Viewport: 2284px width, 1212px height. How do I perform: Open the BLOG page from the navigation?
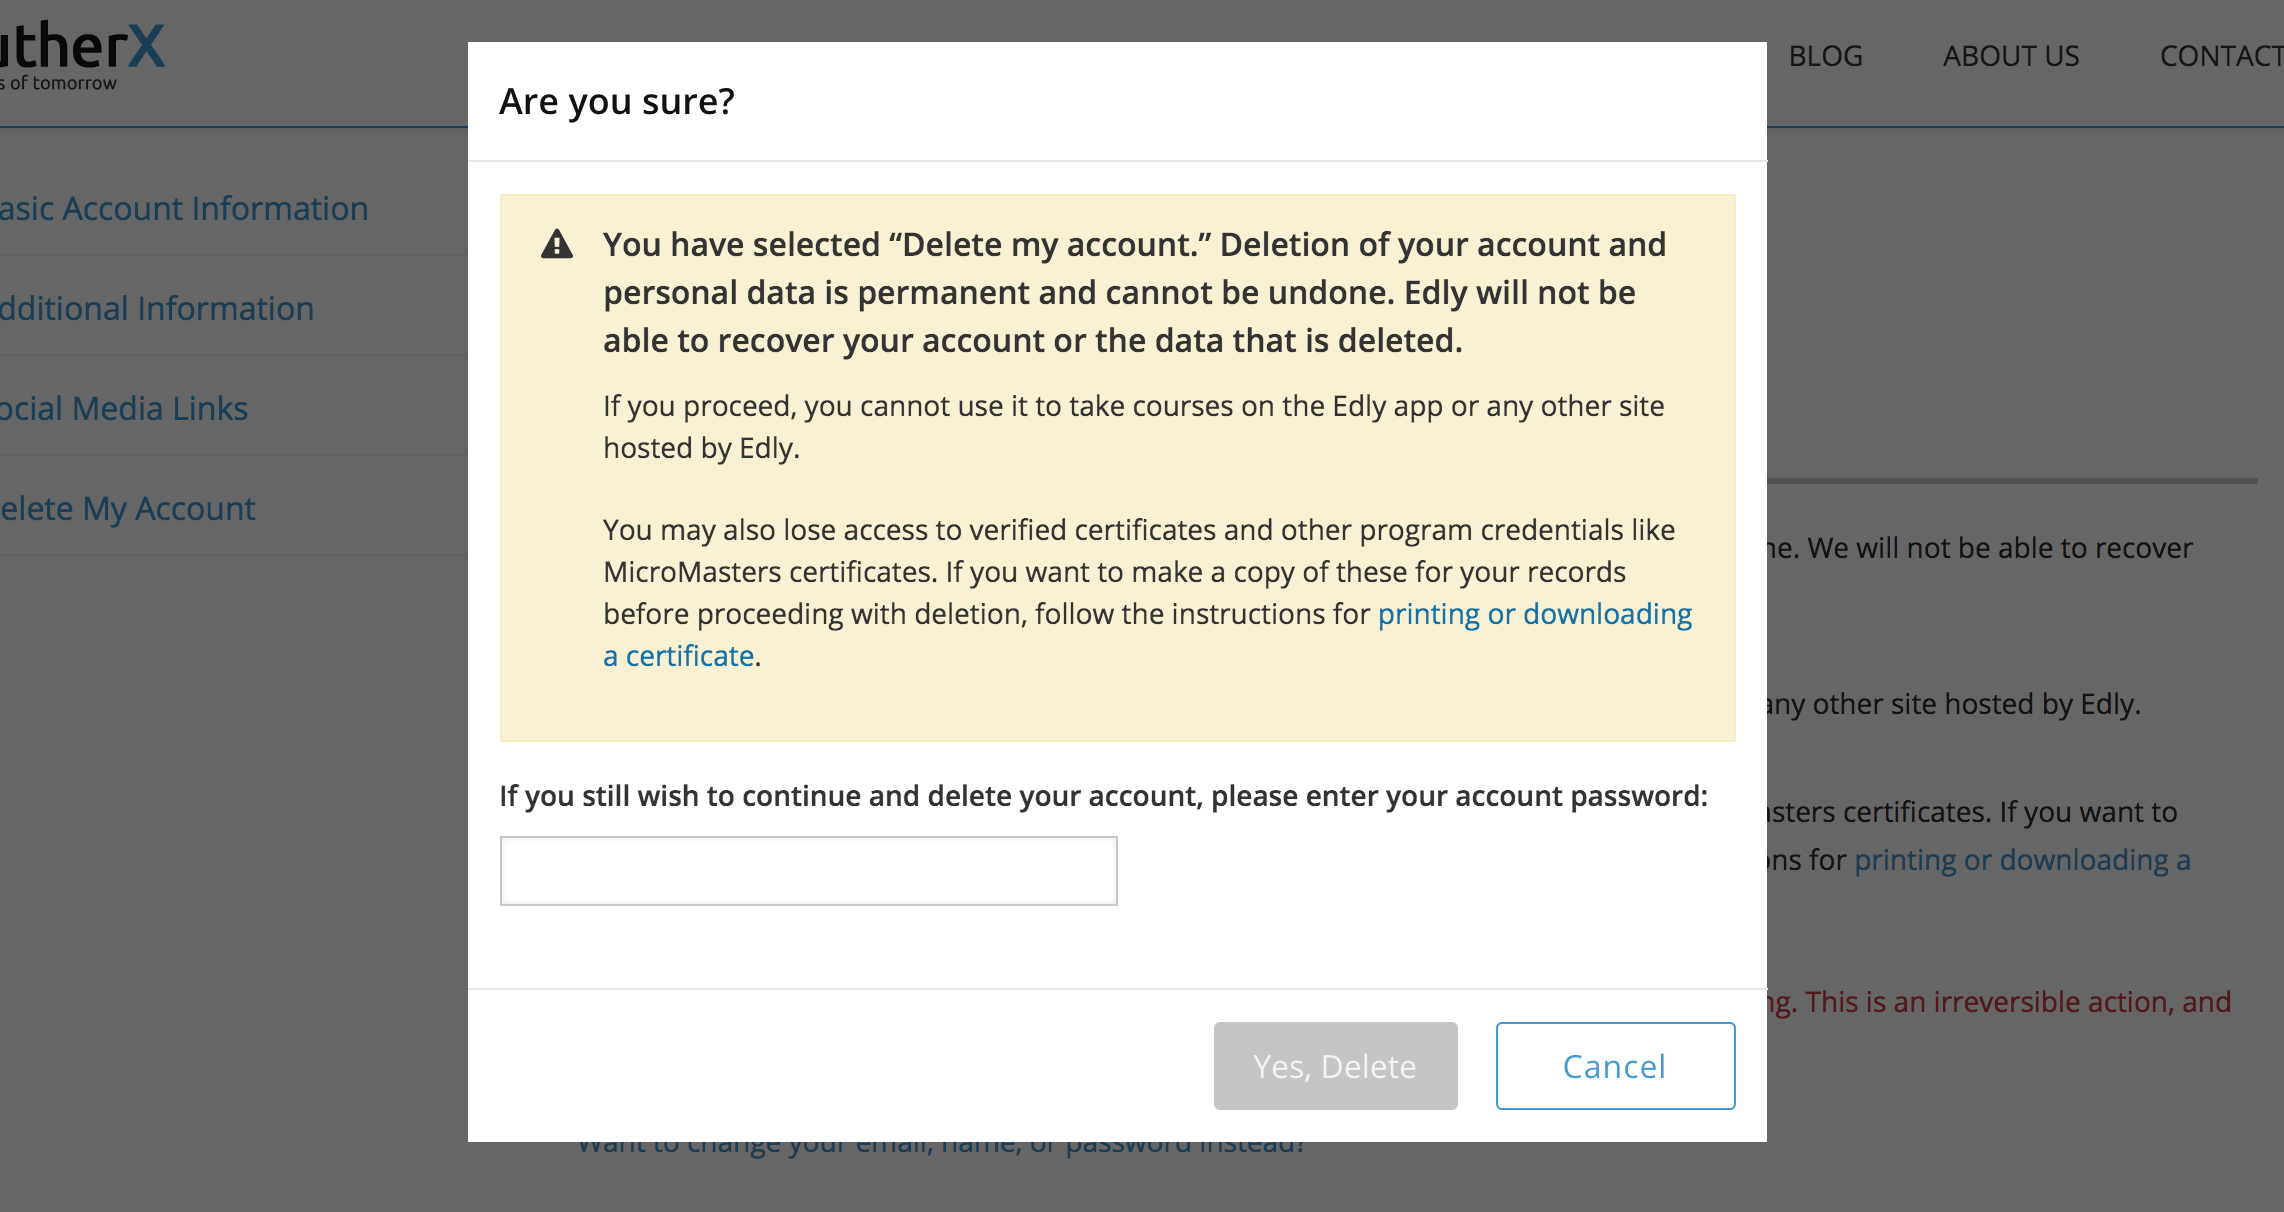(x=1825, y=56)
